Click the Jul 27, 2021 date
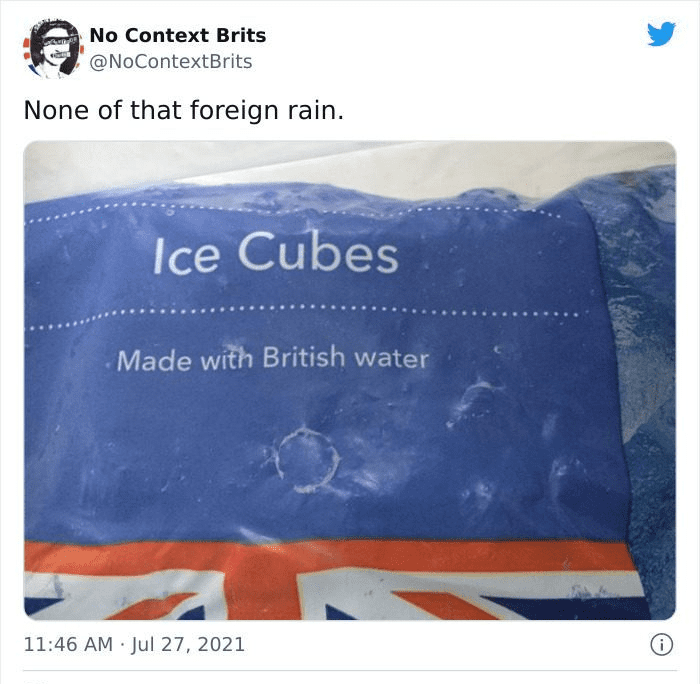Screen dimensions: 700x684 pos(188,644)
